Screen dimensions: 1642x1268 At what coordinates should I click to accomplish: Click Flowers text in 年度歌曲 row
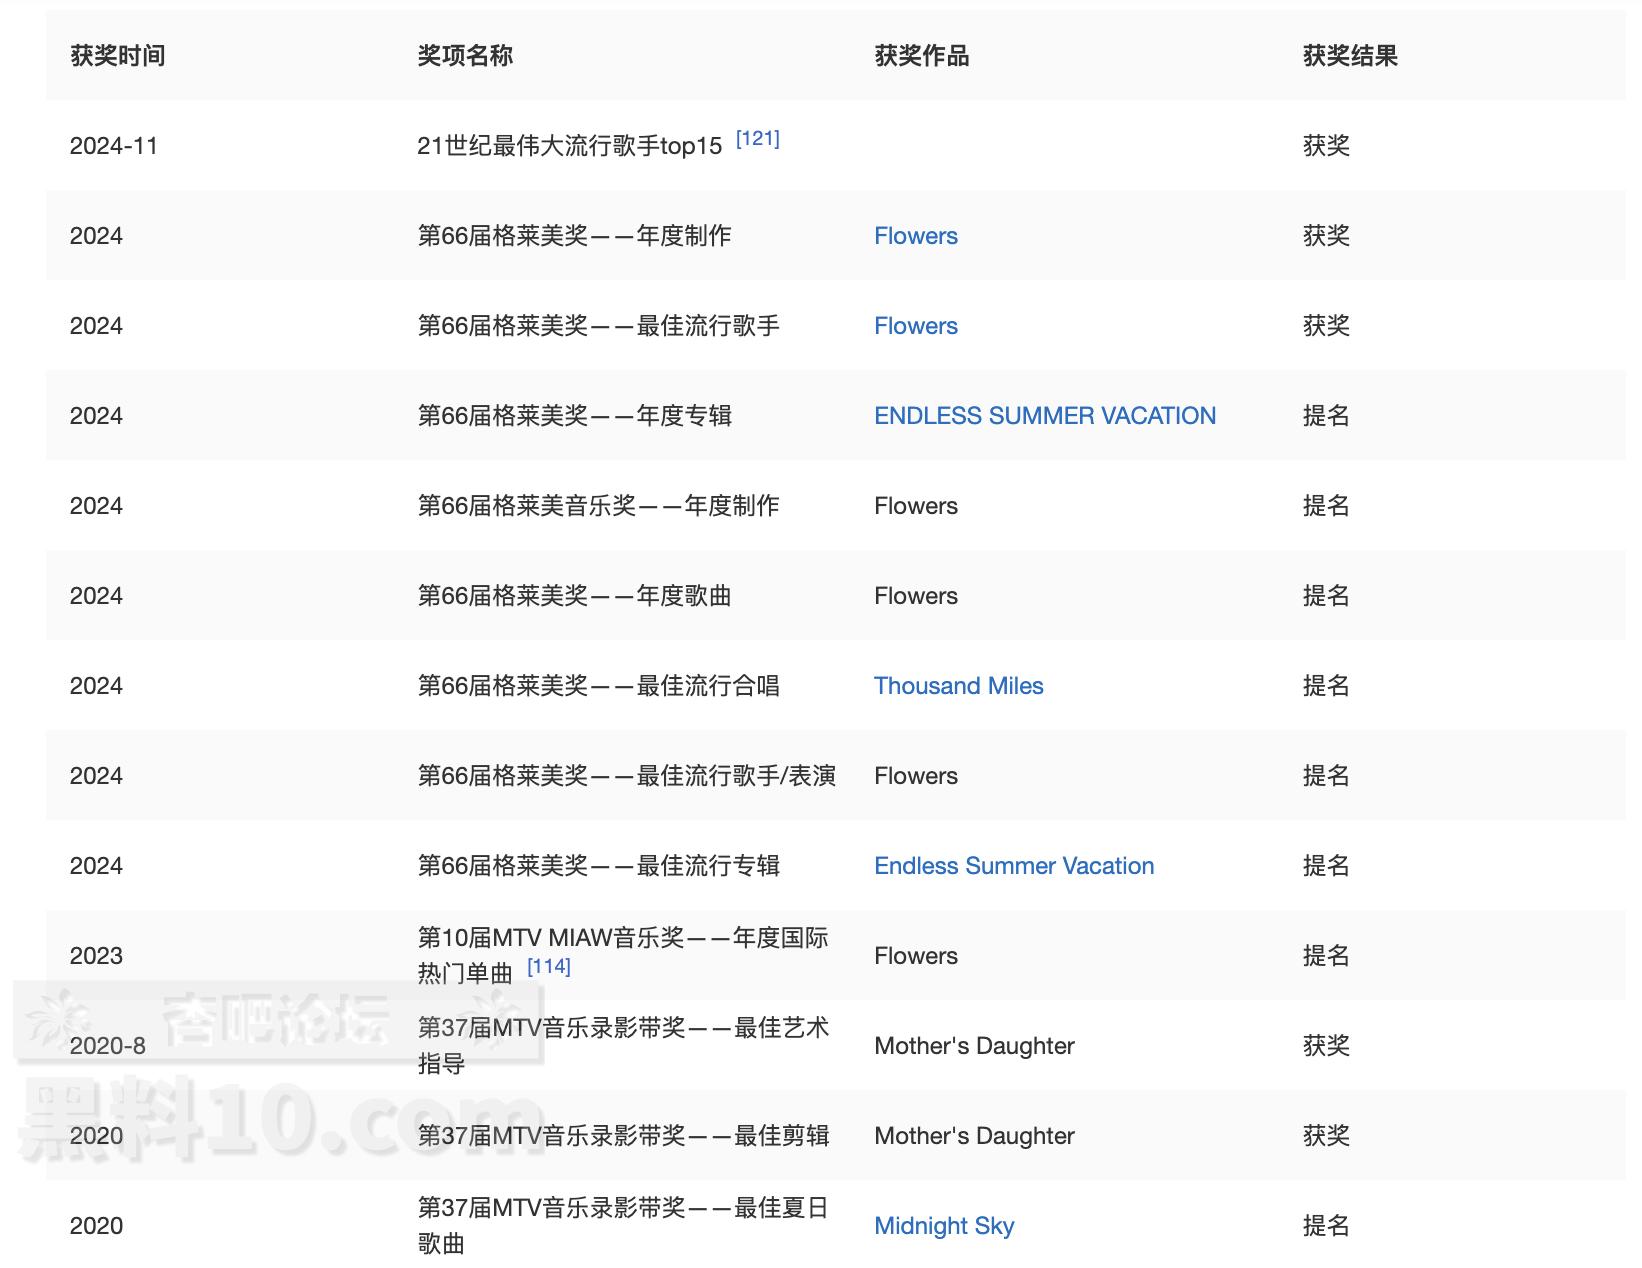point(915,596)
